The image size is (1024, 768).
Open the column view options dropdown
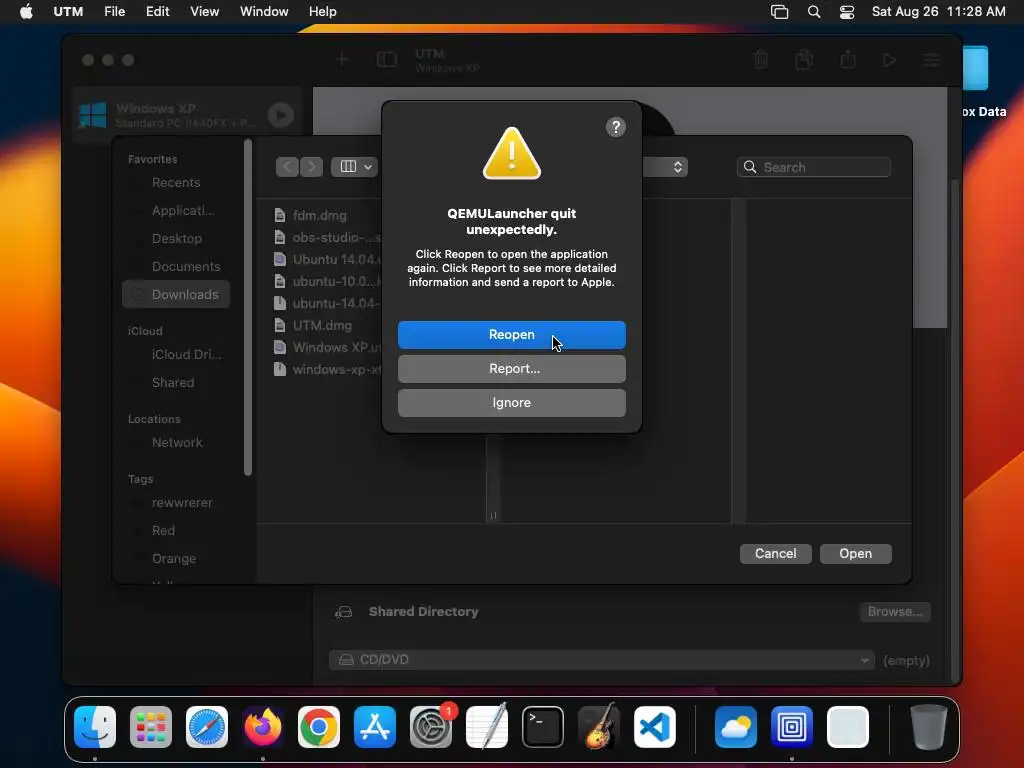point(355,167)
